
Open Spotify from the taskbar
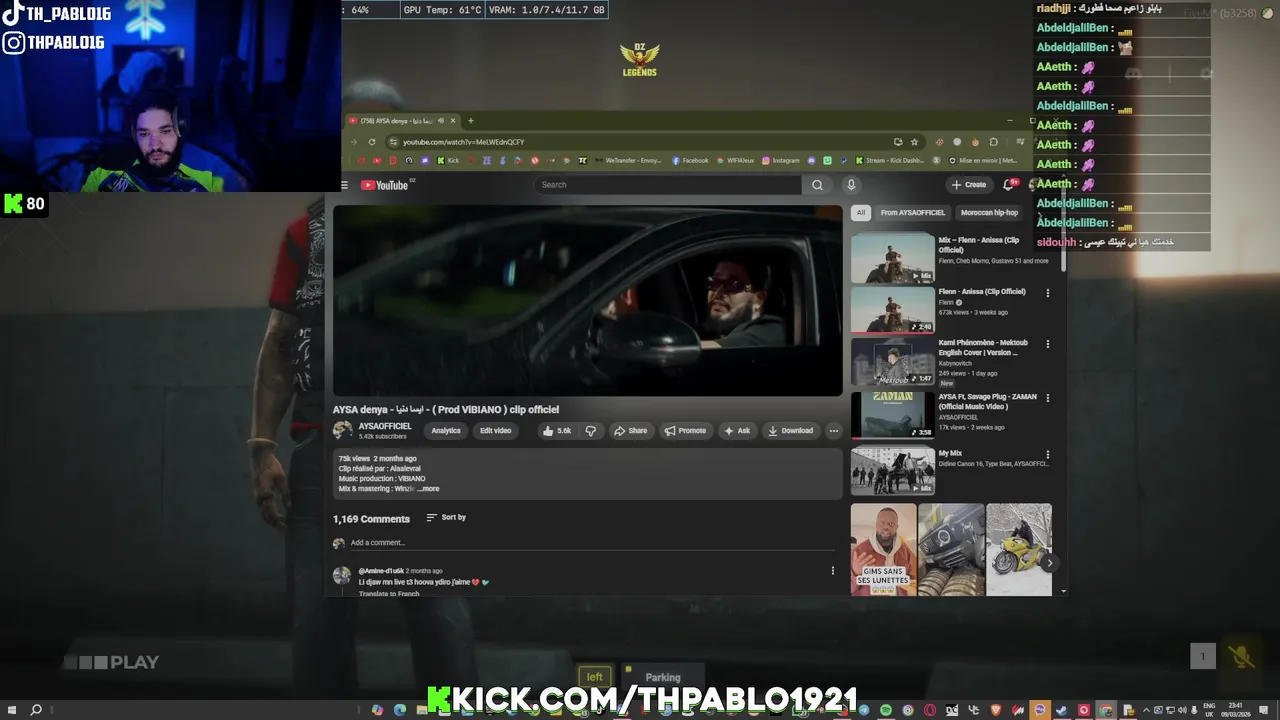point(886,710)
